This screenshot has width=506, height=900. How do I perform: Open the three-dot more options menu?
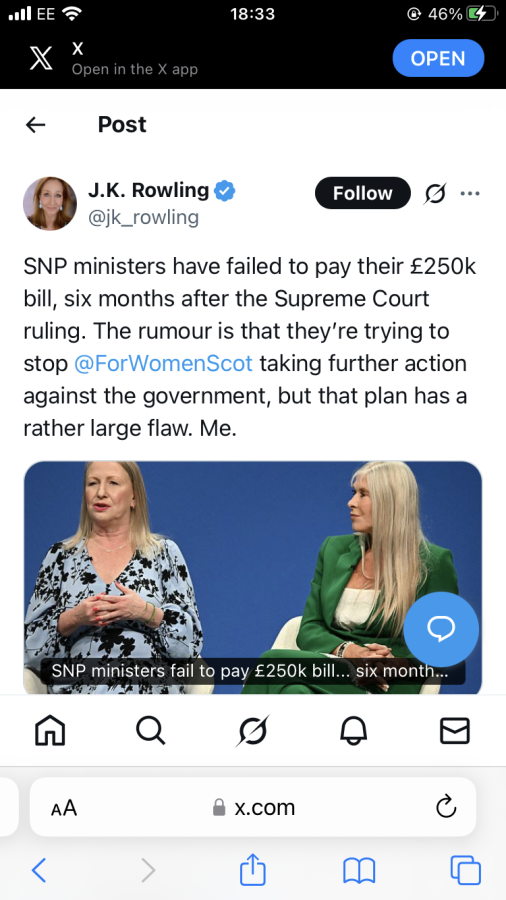(x=470, y=193)
